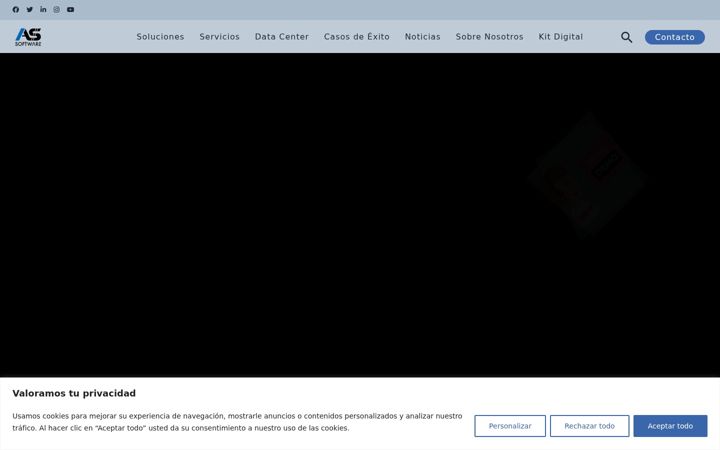Open the LinkedIn social icon
The image size is (720, 450).
(43, 9)
